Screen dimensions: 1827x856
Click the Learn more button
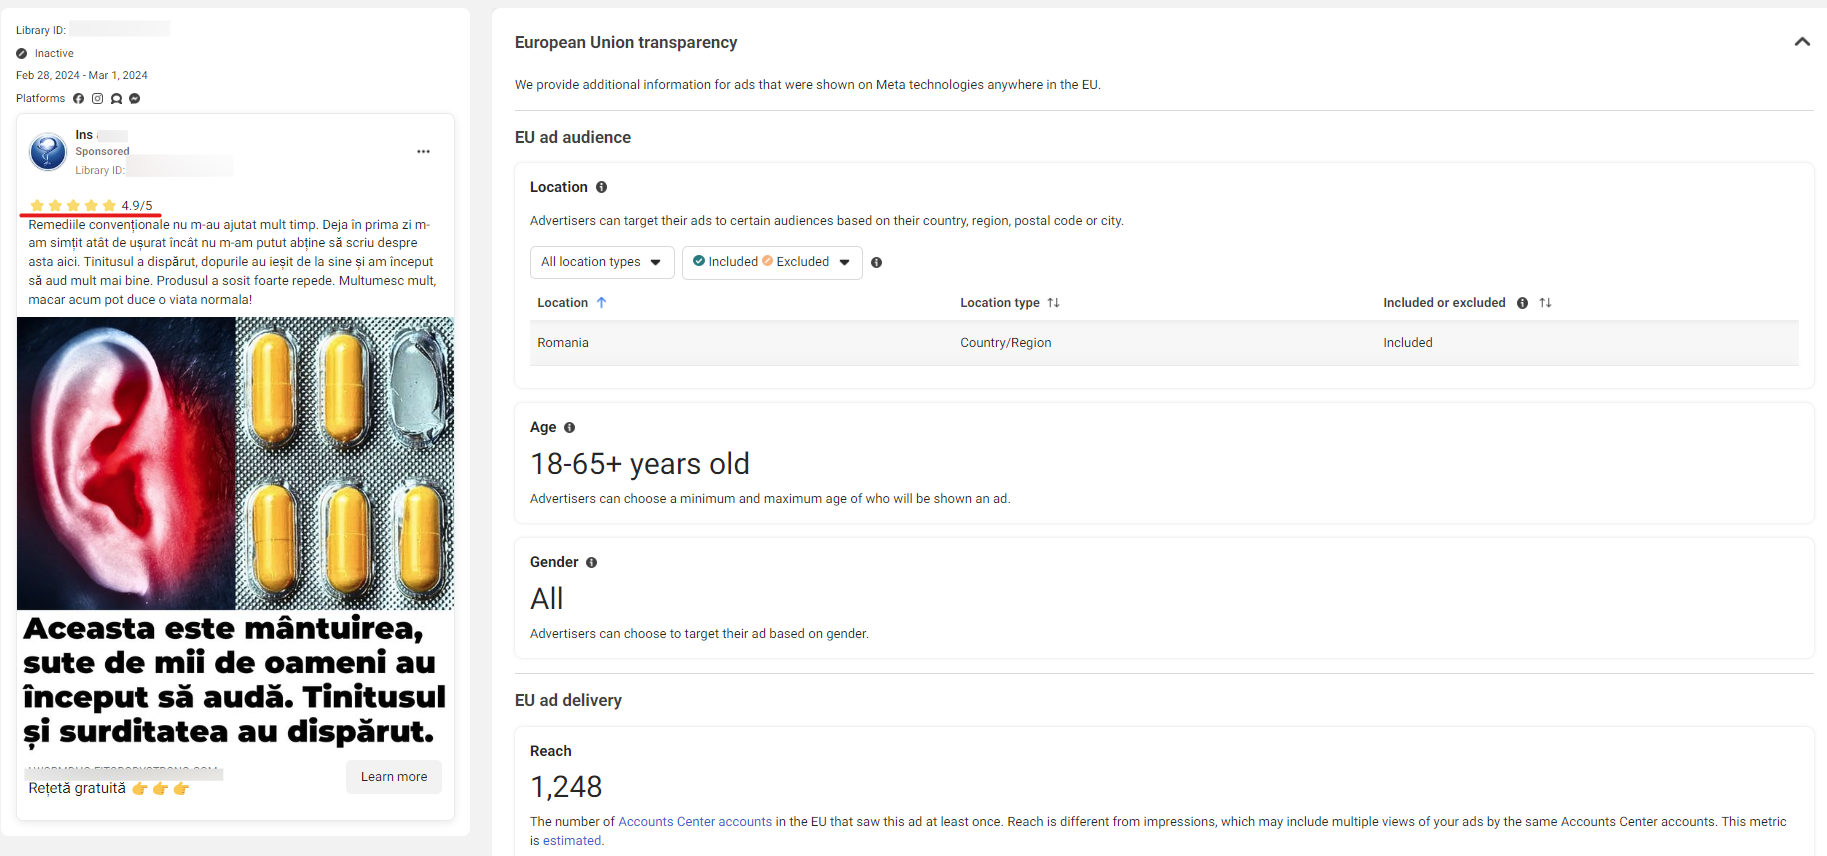tap(394, 777)
